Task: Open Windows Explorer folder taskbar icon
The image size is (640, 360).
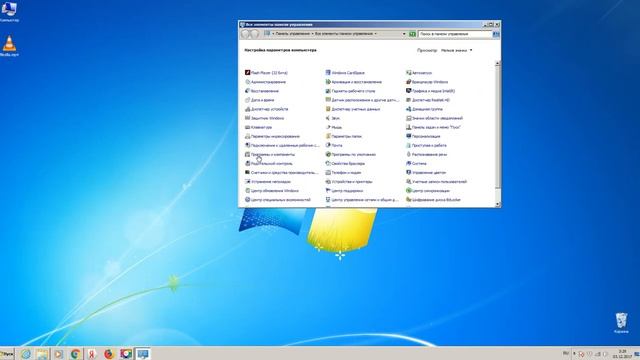Action: 42,354
